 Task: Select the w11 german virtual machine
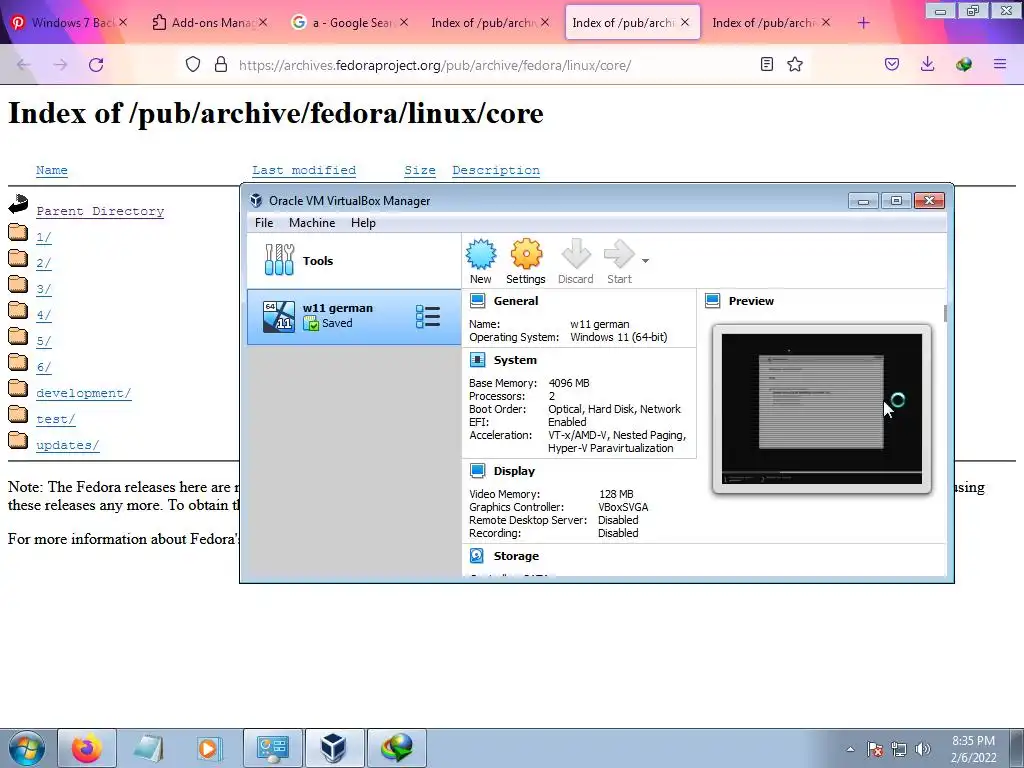[x=354, y=316]
